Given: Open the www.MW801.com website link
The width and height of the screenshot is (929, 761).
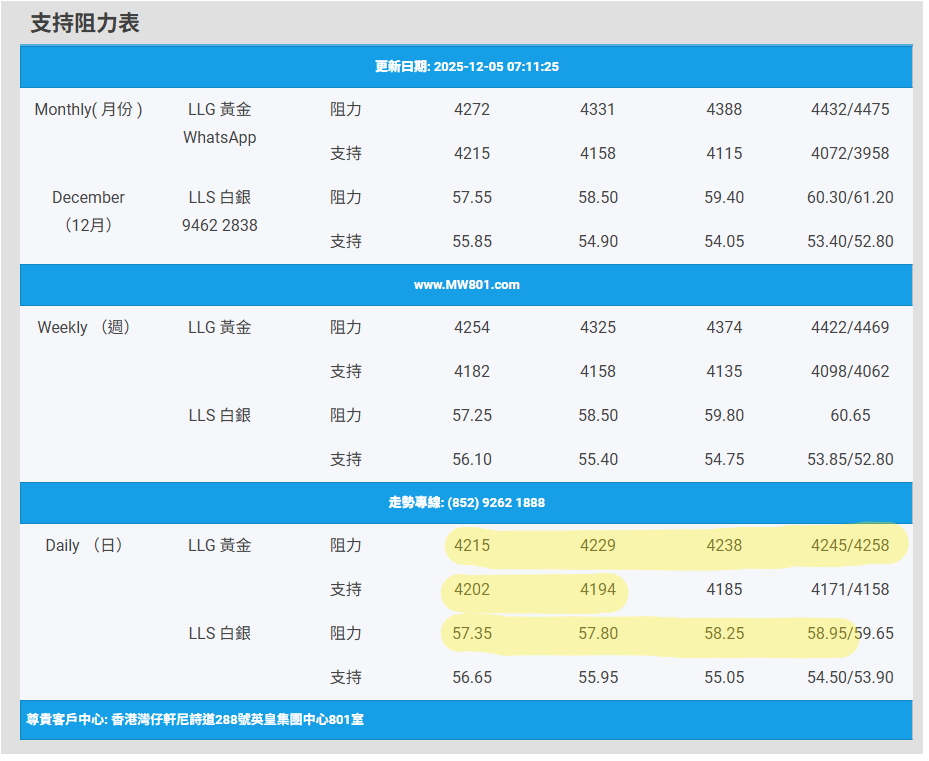Looking at the screenshot, I should [466, 285].
